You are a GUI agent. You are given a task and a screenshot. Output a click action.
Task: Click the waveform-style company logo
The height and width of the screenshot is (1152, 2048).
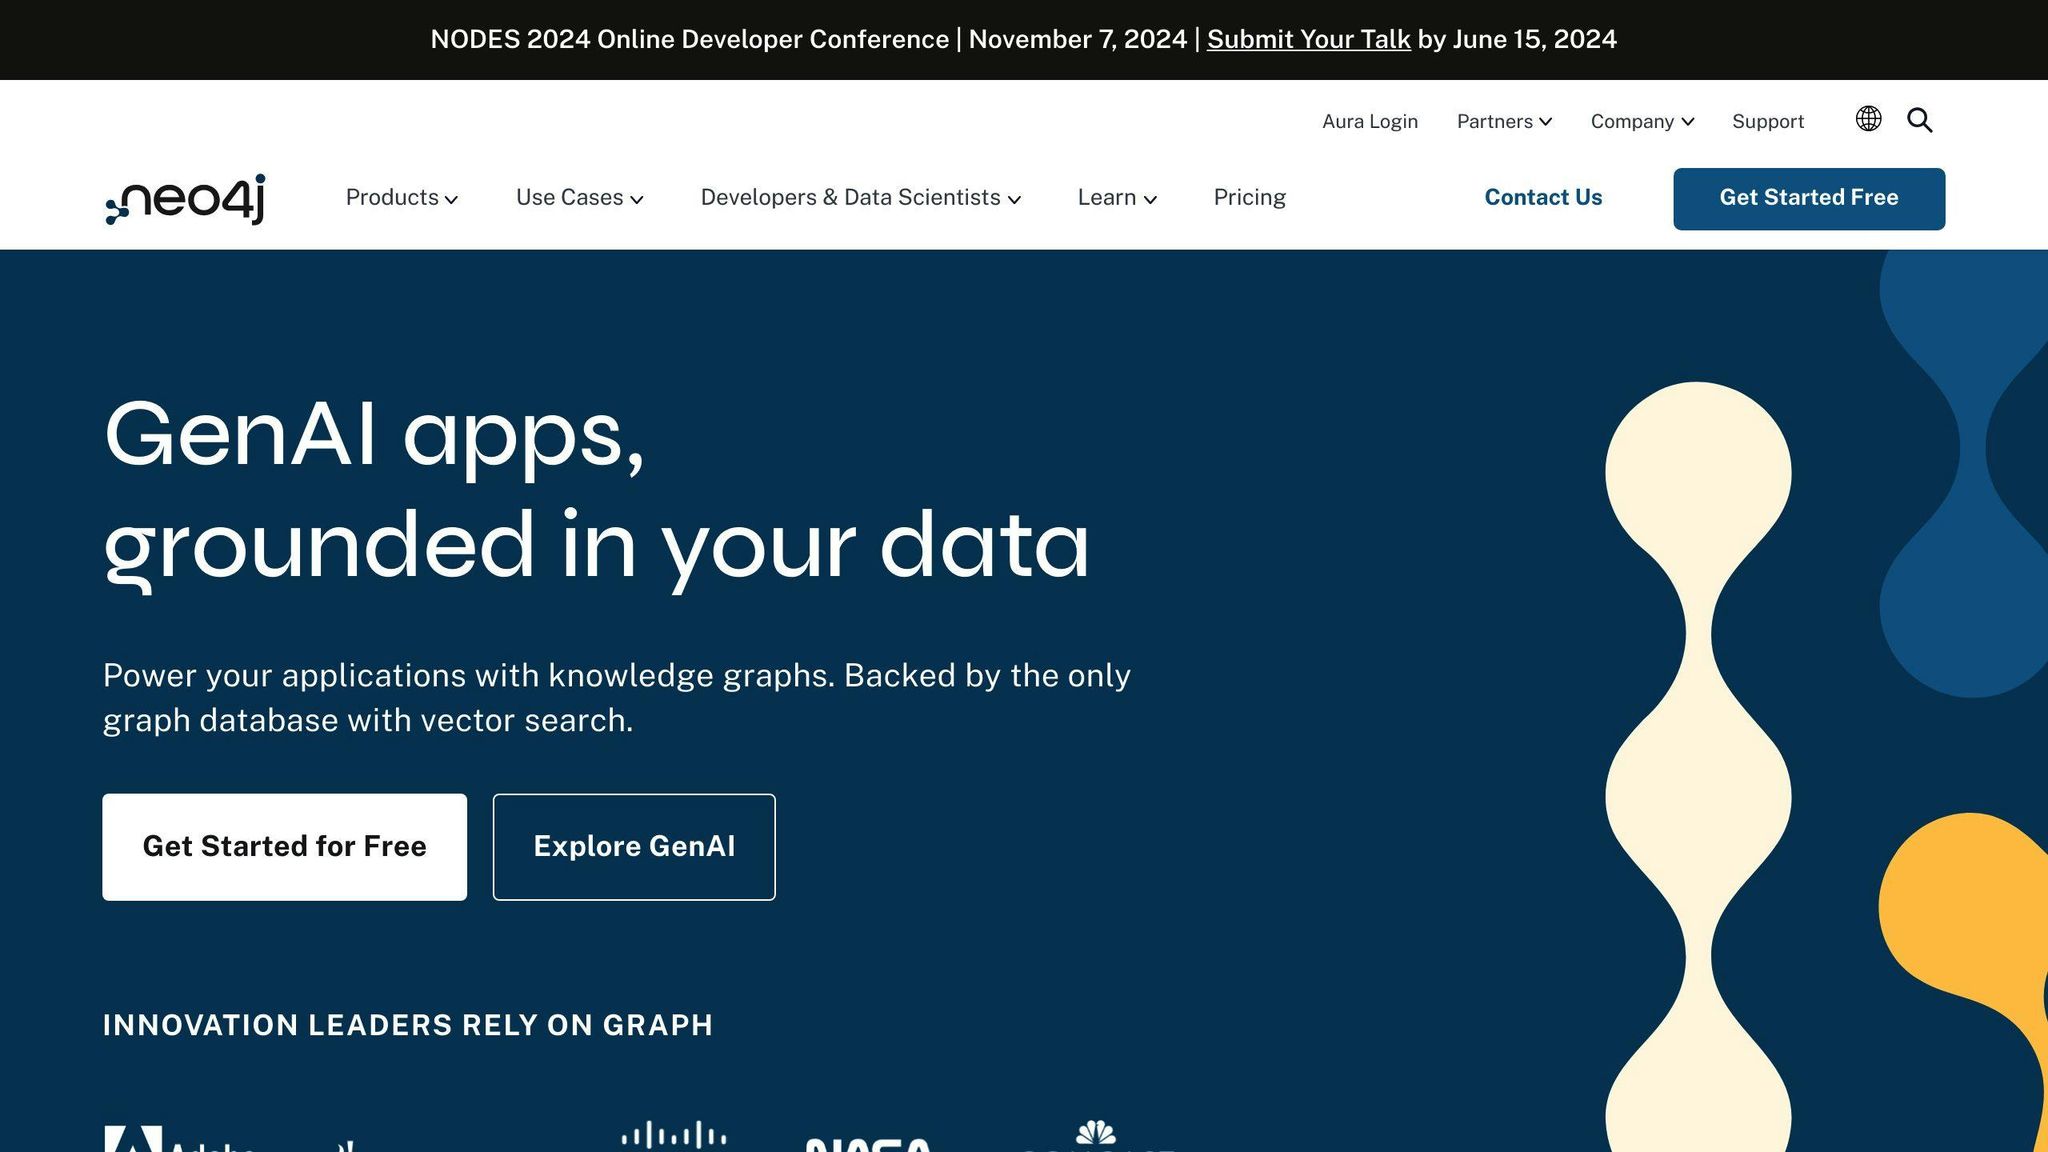[671, 1137]
